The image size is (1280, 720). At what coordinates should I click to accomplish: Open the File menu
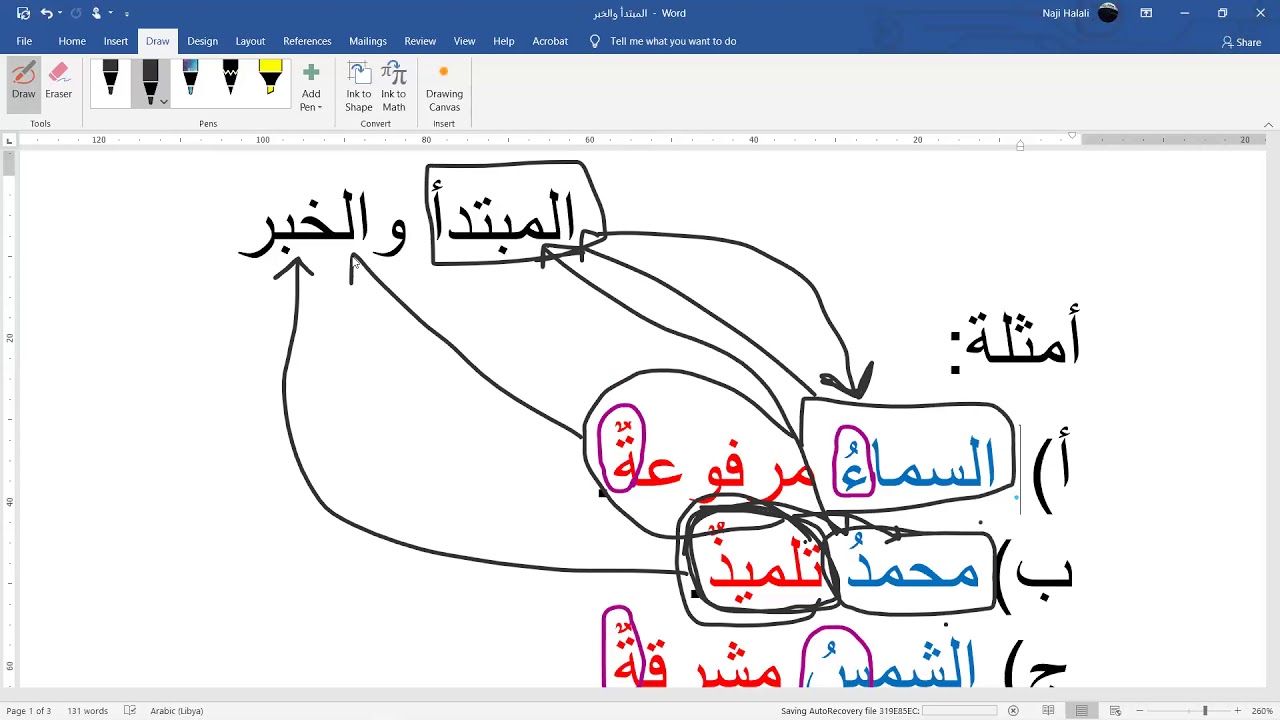click(x=24, y=41)
